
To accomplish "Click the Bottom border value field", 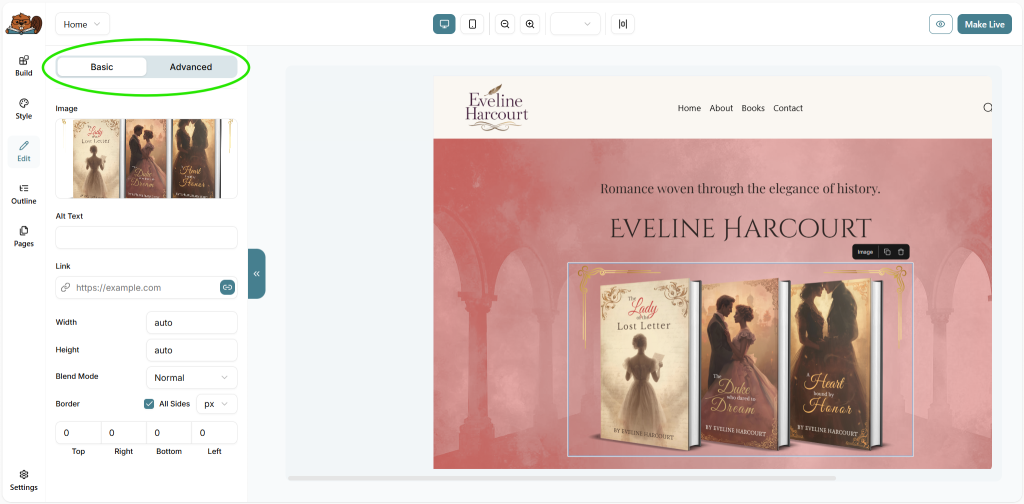I will coord(169,433).
